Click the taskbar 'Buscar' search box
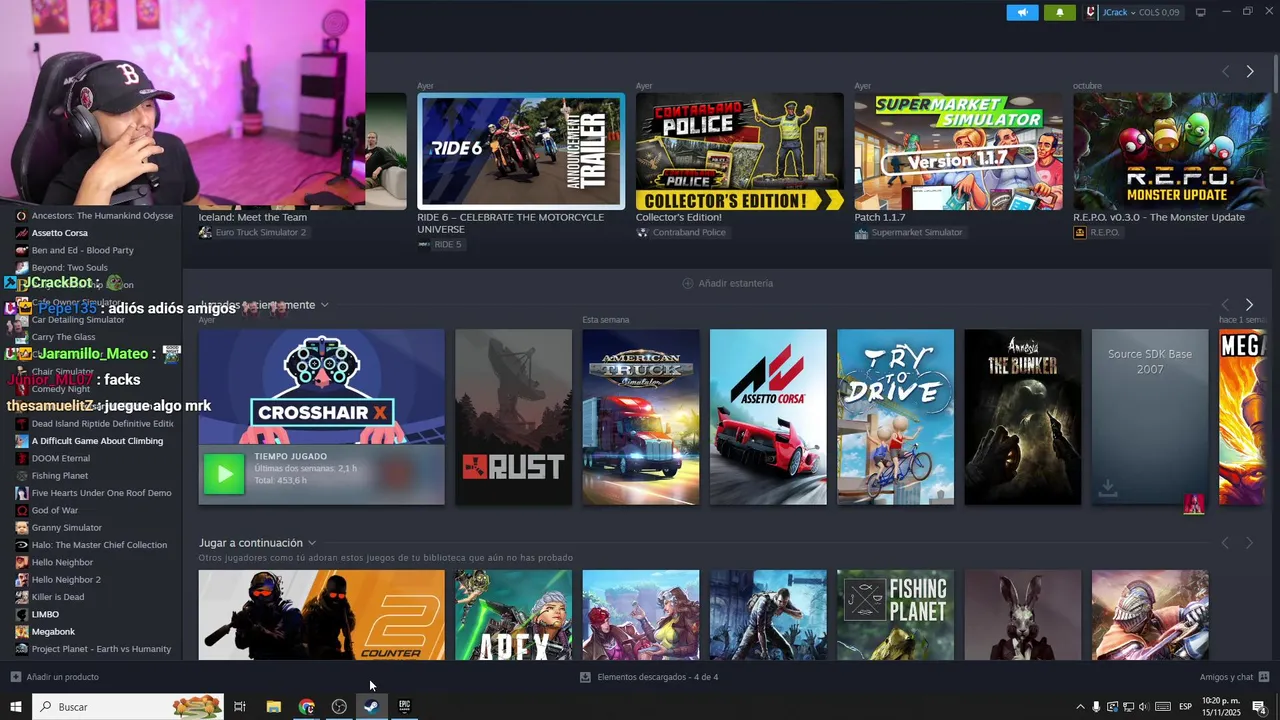 [128, 707]
